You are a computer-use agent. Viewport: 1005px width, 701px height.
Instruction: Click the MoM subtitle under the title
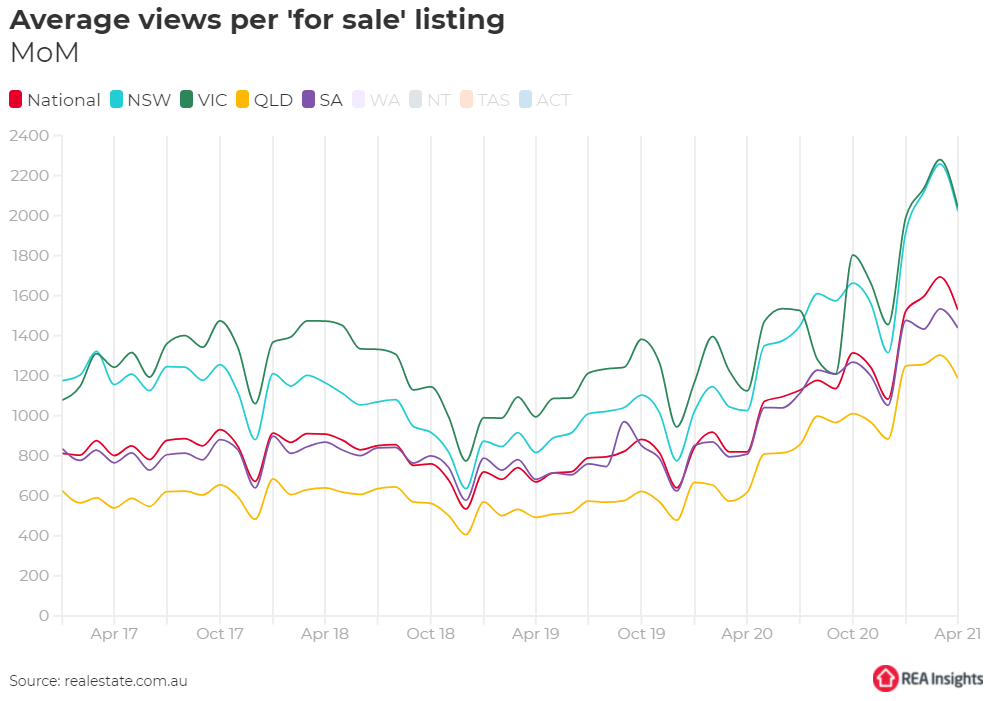pos(44,54)
